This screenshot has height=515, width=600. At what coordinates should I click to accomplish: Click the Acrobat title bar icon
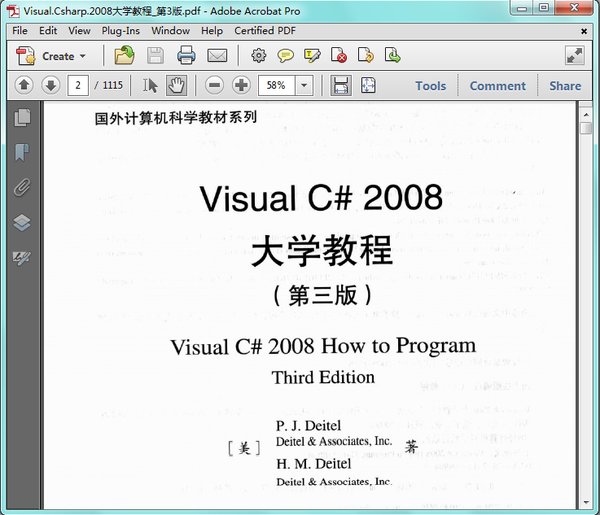tap(13, 11)
